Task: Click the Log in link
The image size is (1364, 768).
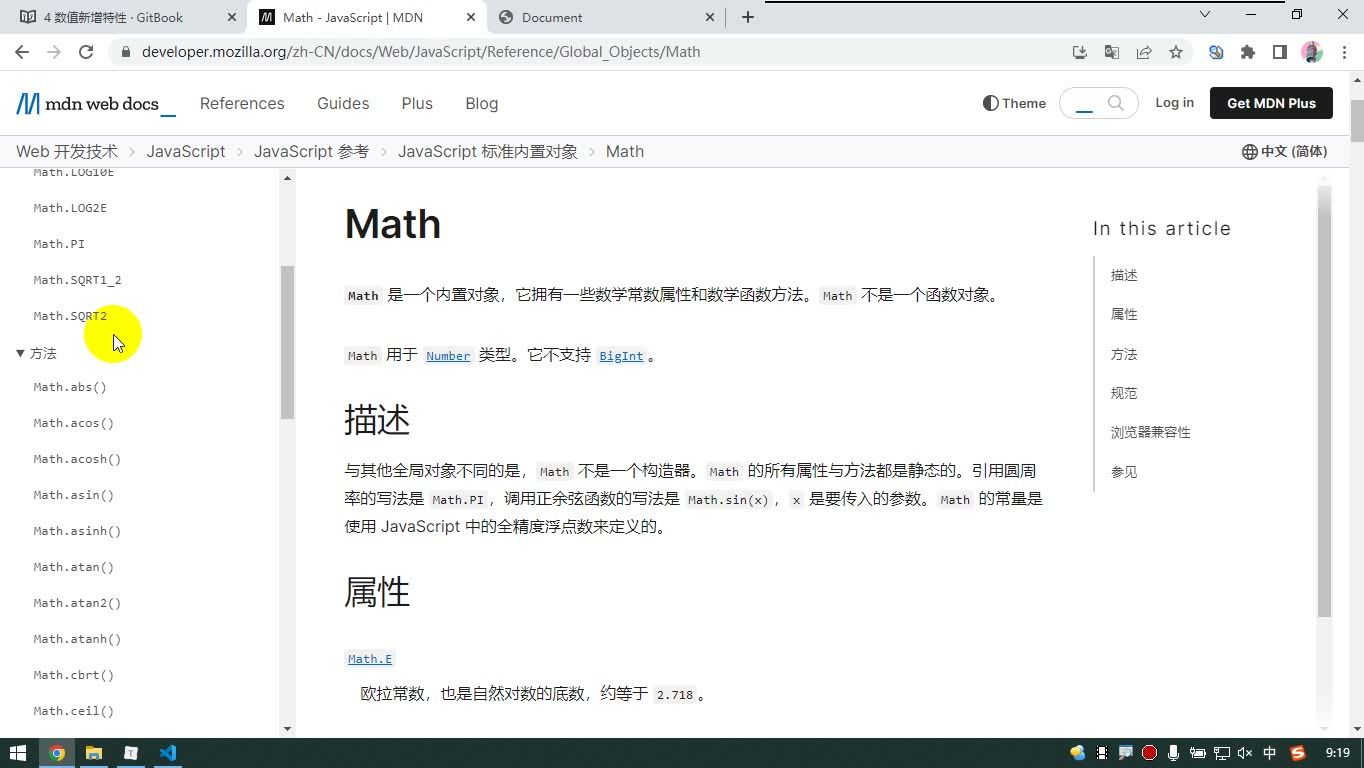Action: [x=1174, y=103]
